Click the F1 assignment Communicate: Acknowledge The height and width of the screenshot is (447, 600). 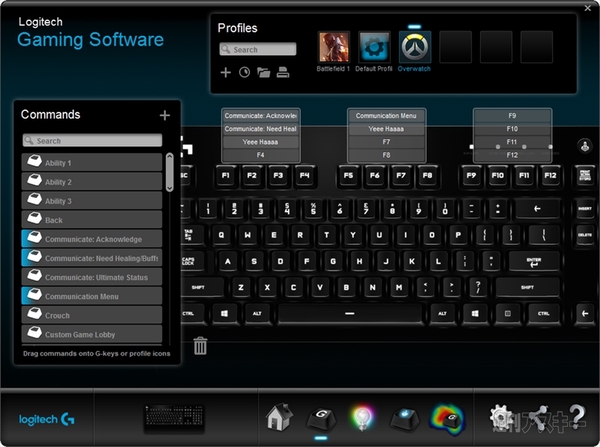(x=261, y=116)
